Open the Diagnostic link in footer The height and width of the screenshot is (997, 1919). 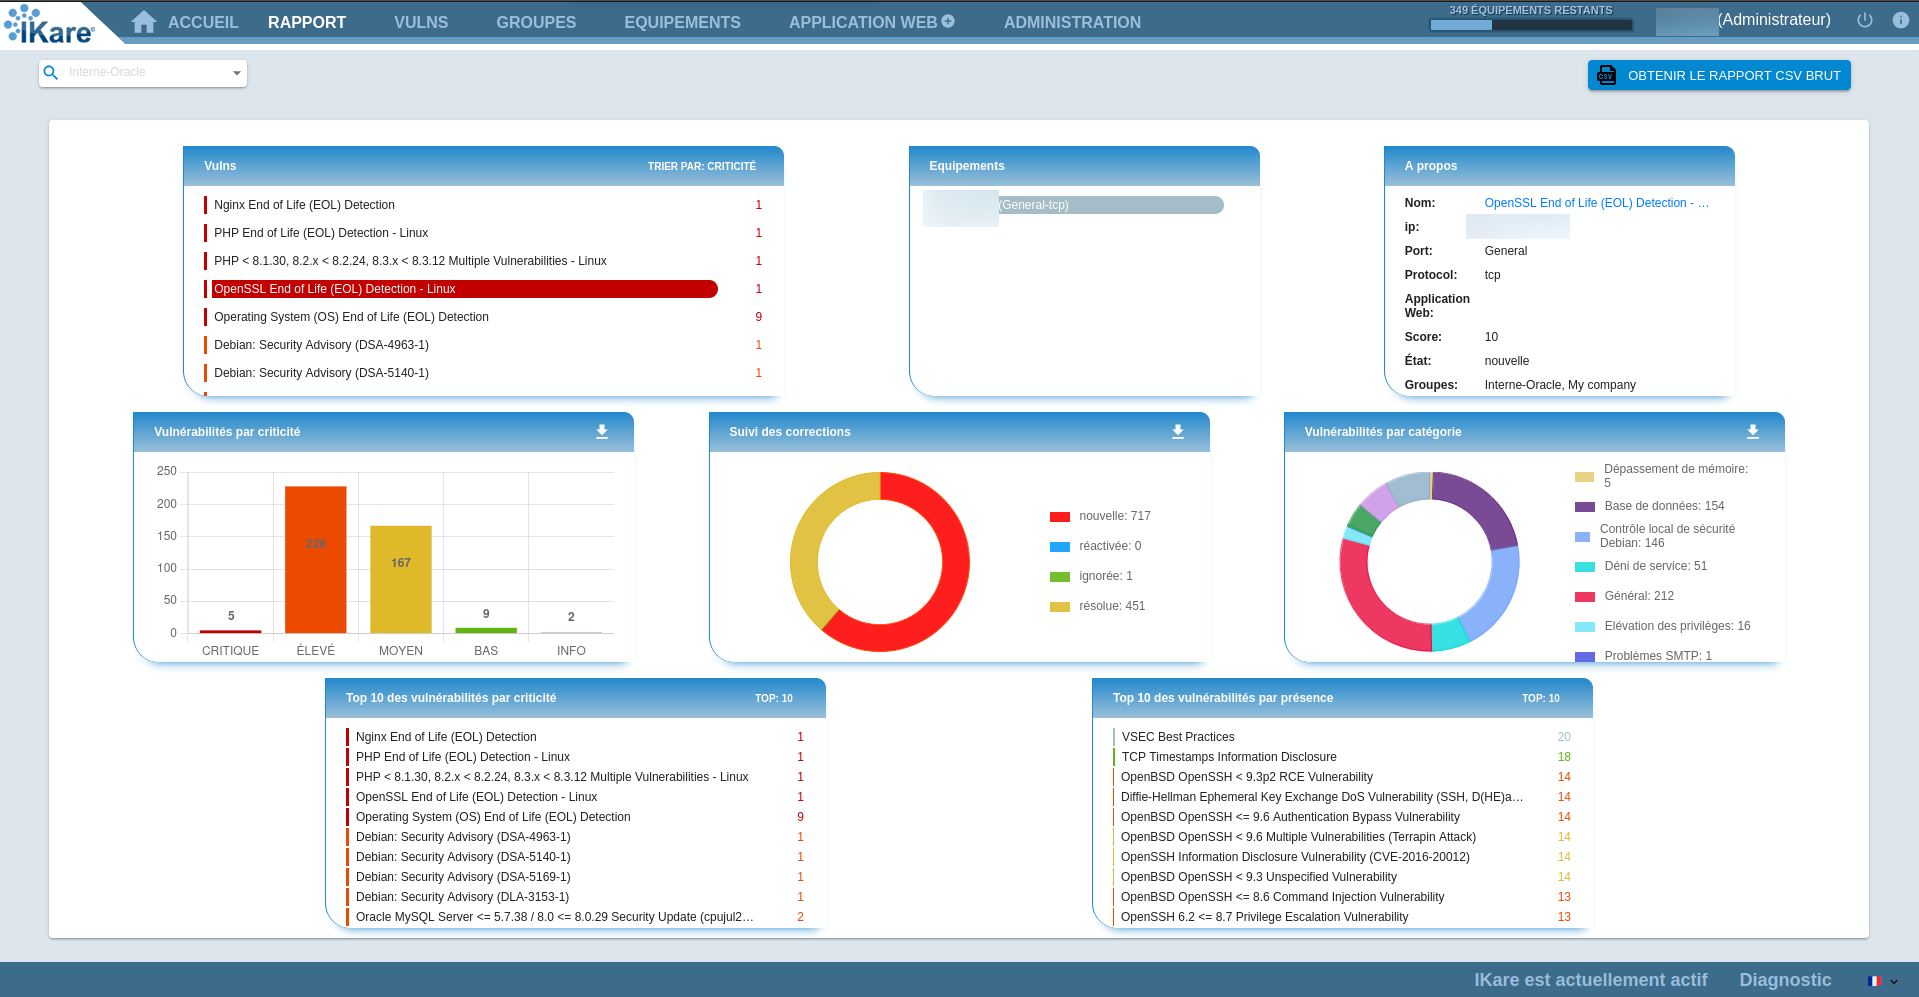[x=1785, y=980]
